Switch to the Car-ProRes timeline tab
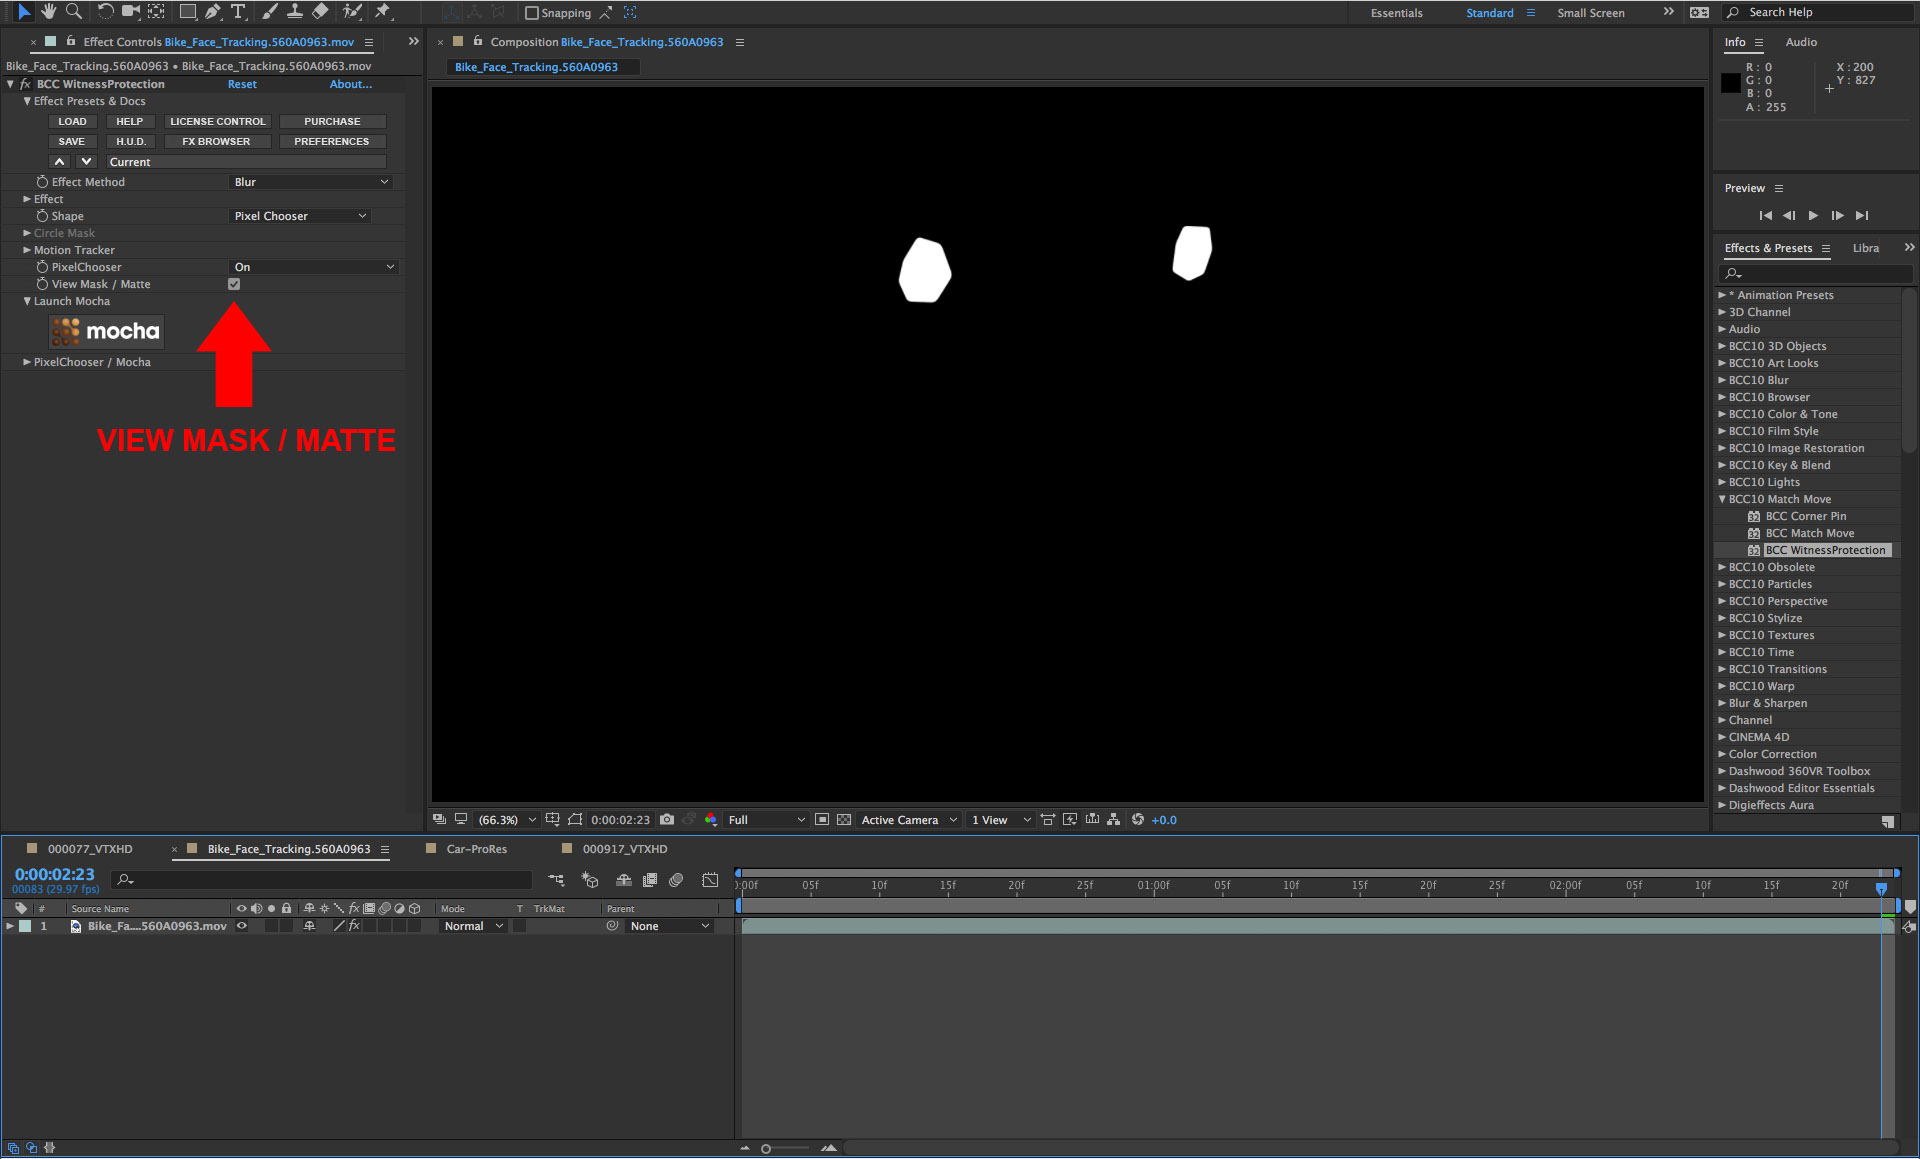Image resolution: width=1920 pixels, height=1159 pixels. [x=475, y=848]
